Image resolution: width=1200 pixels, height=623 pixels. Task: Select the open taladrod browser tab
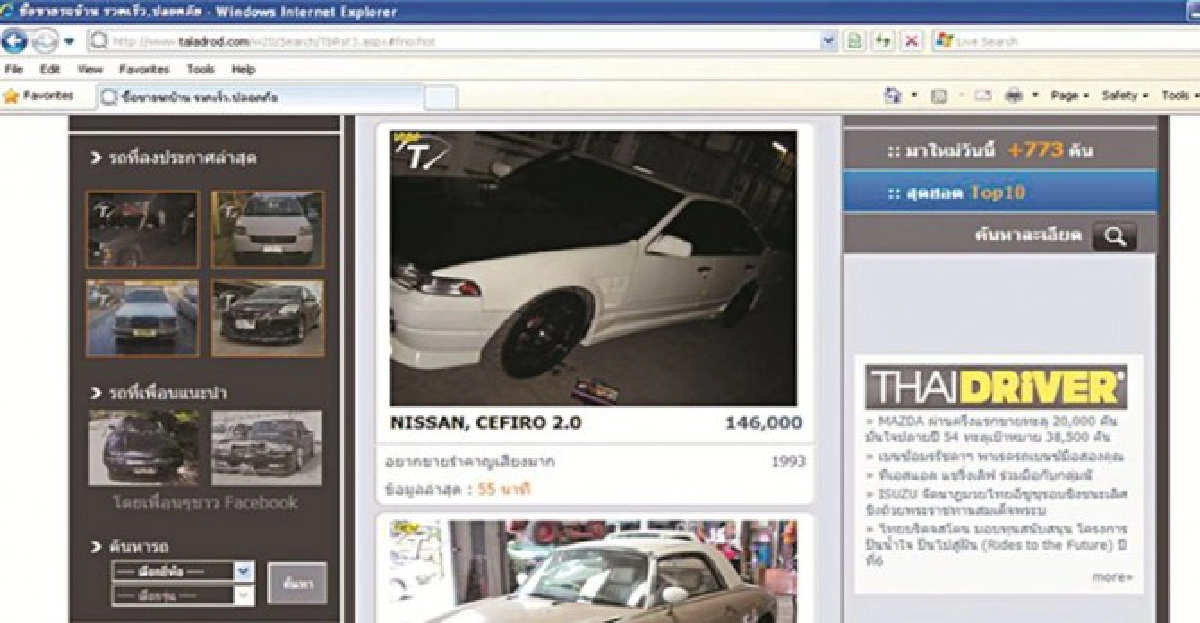[x=260, y=97]
